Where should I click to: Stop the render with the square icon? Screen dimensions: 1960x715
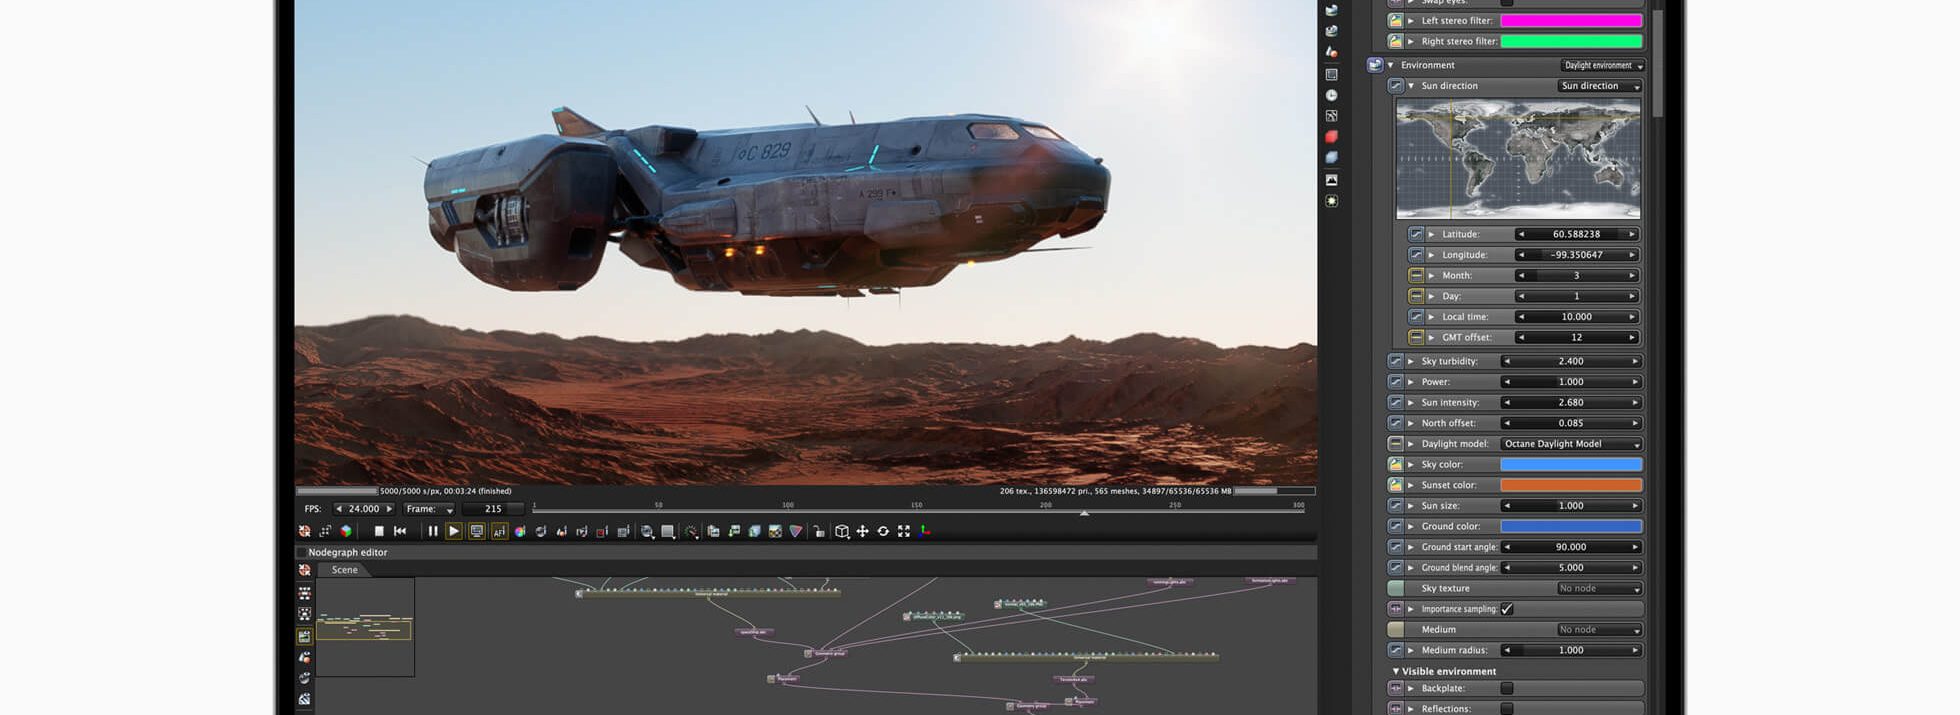coord(379,532)
